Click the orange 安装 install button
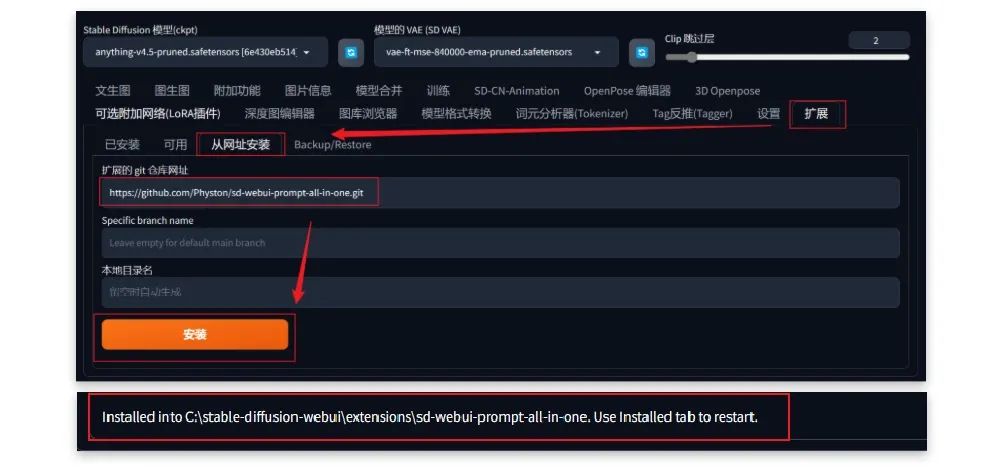Image resolution: width=1000 pixels, height=470 pixels. click(195, 335)
